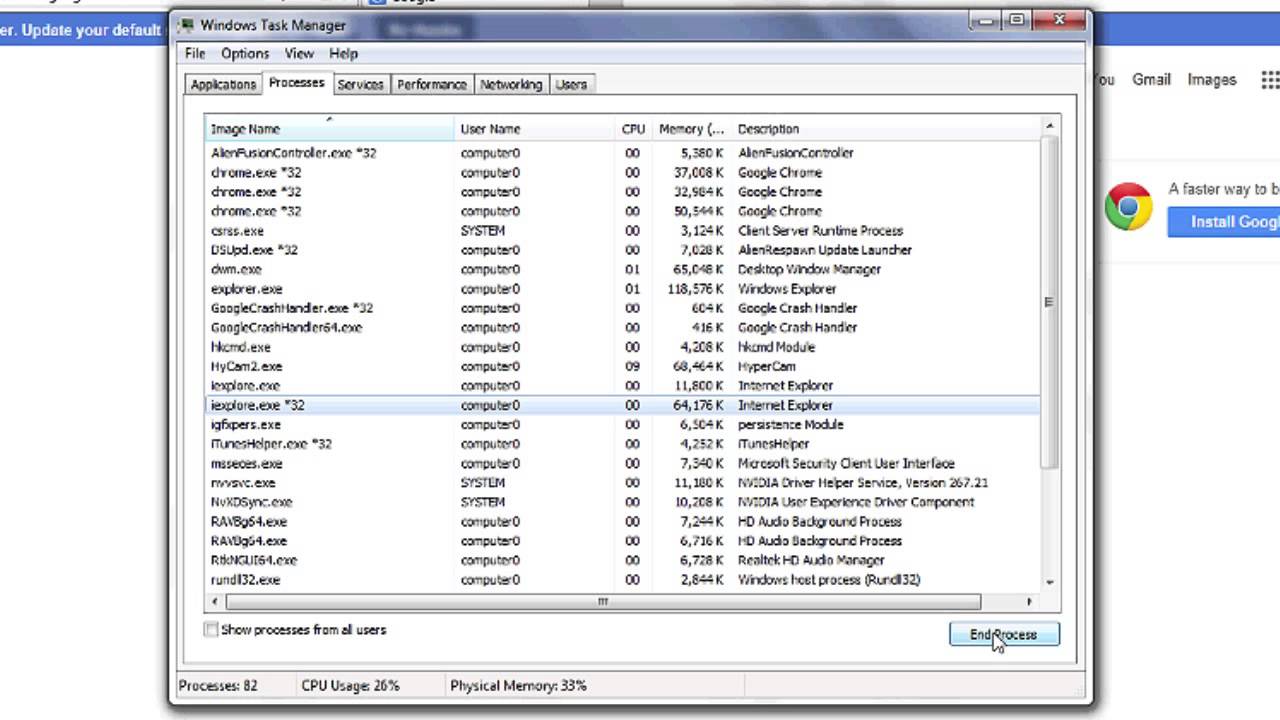This screenshot has height=720, width=1280.
Task: Click the HyperCam description cell
Action: click(769, 366)
